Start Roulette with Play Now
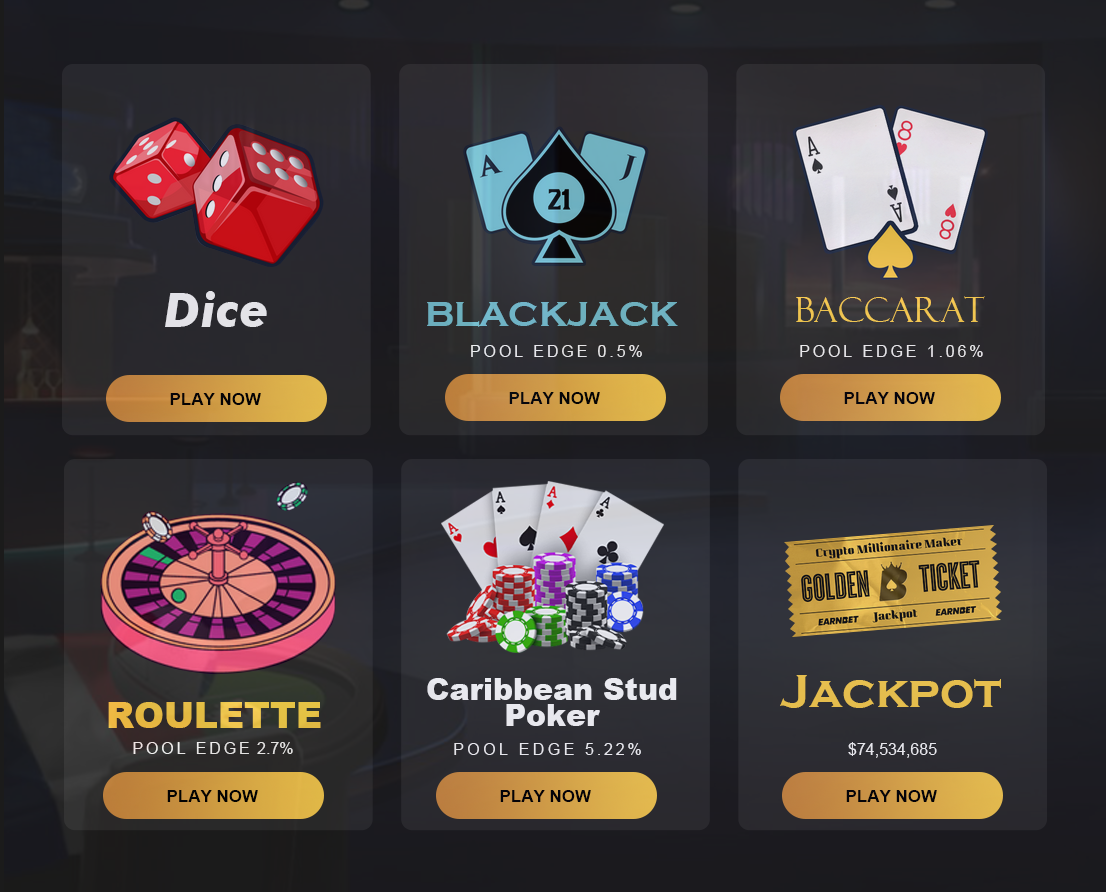 point(213,795)
